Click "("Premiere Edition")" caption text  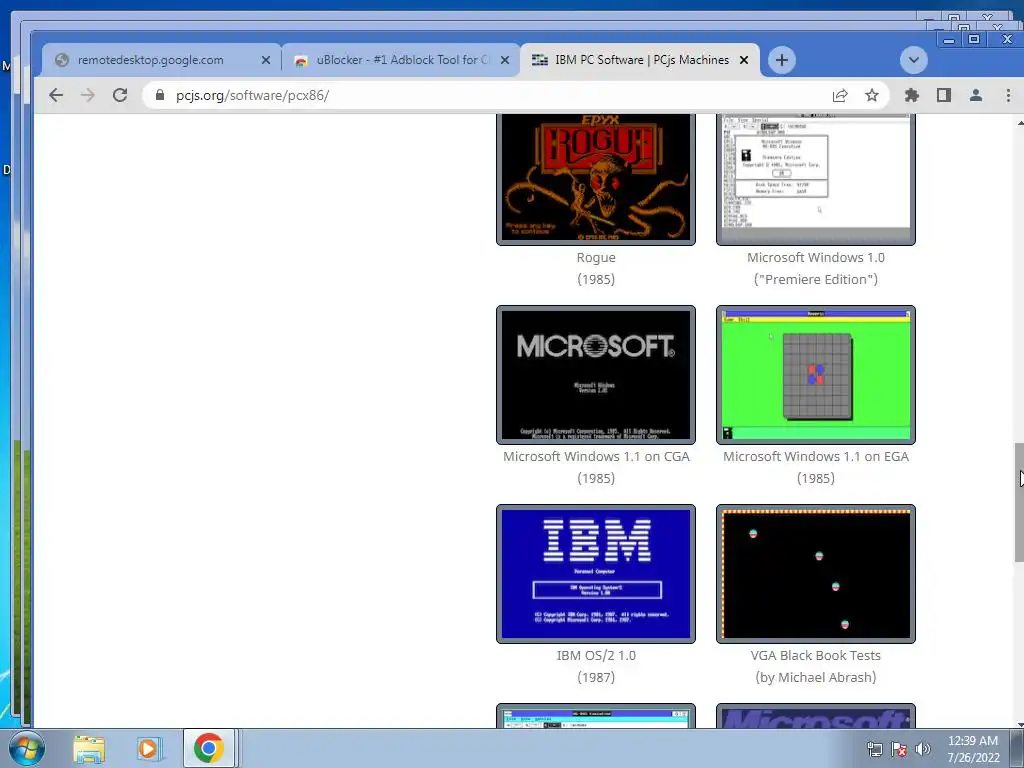point(816,280)
